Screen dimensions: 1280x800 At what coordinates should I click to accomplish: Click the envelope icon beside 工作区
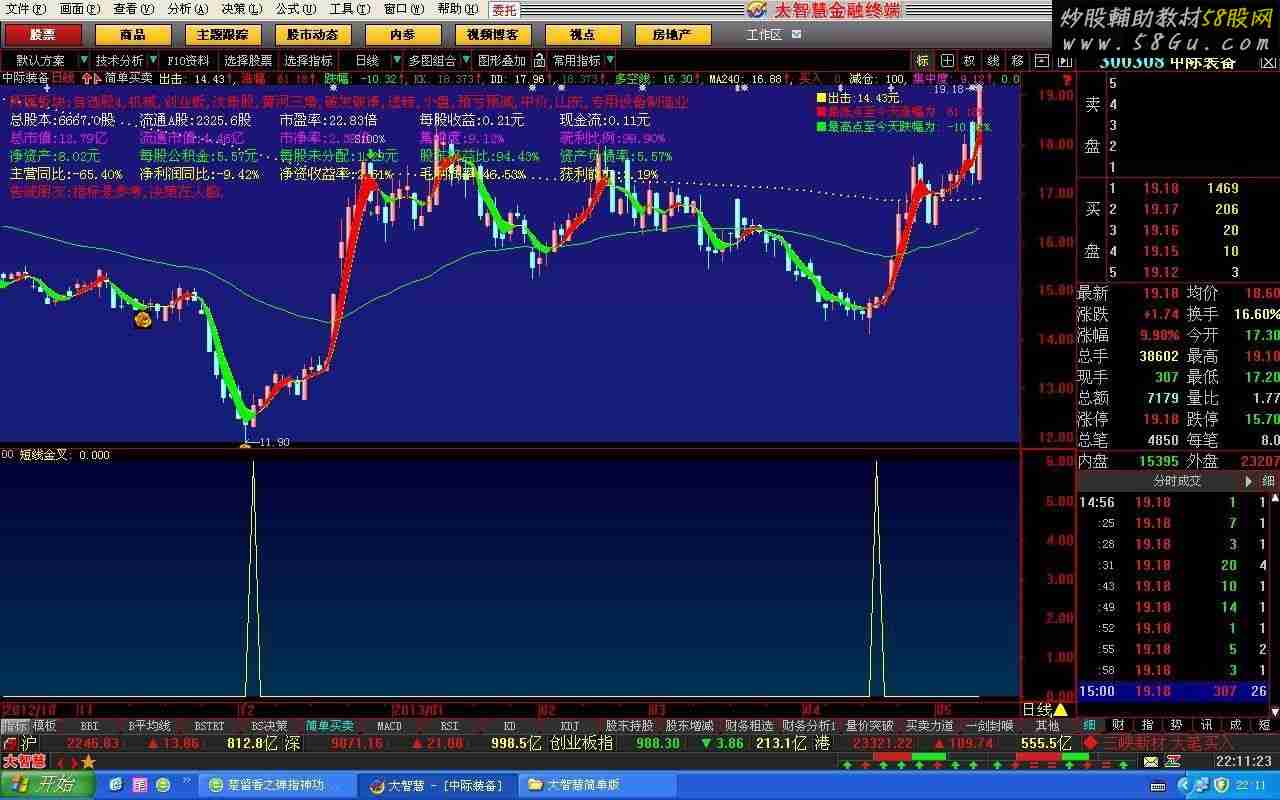click(x=796, y=35)
